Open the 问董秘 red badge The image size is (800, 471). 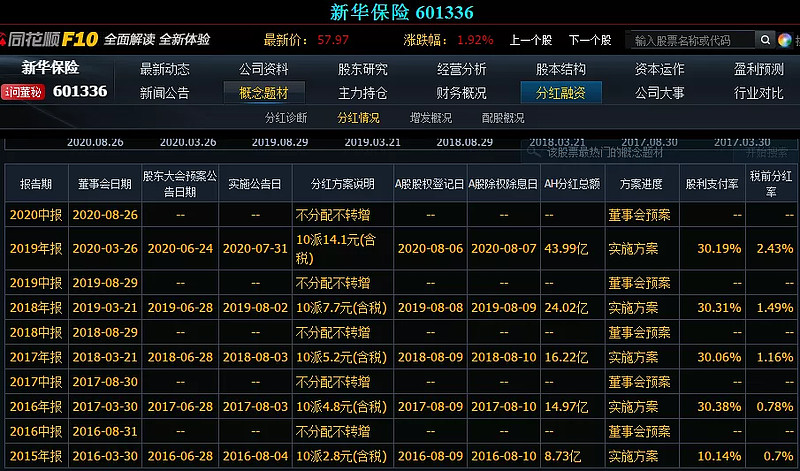[23, 92]
